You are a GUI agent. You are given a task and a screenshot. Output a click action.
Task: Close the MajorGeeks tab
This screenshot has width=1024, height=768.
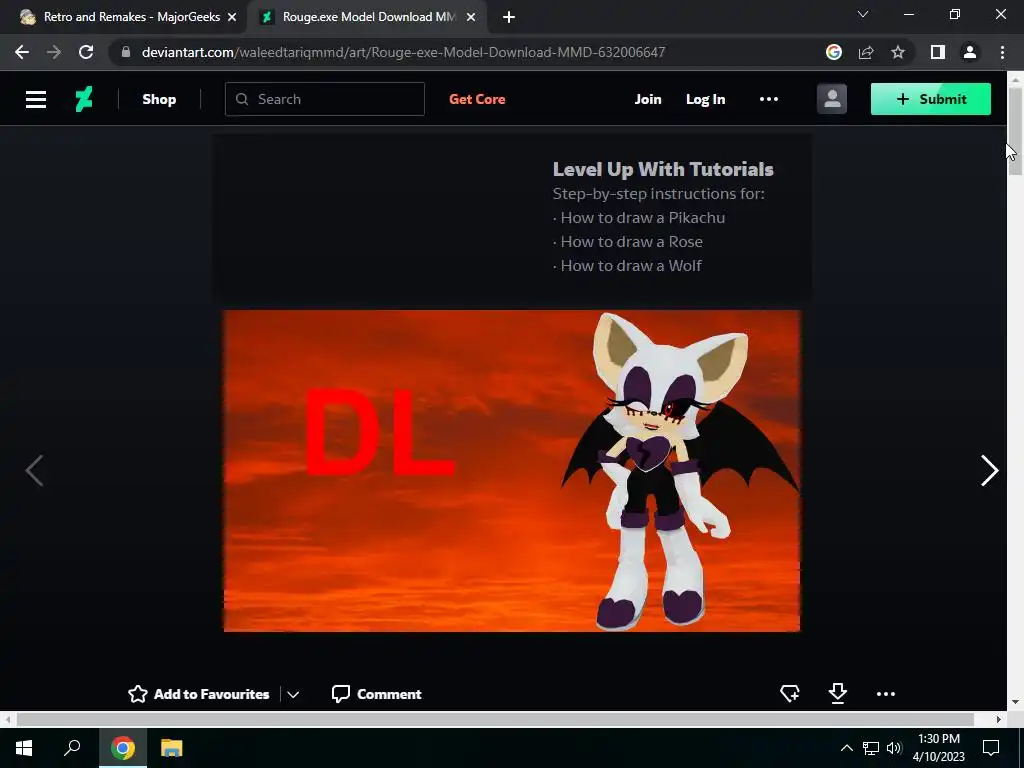[232, 17]
